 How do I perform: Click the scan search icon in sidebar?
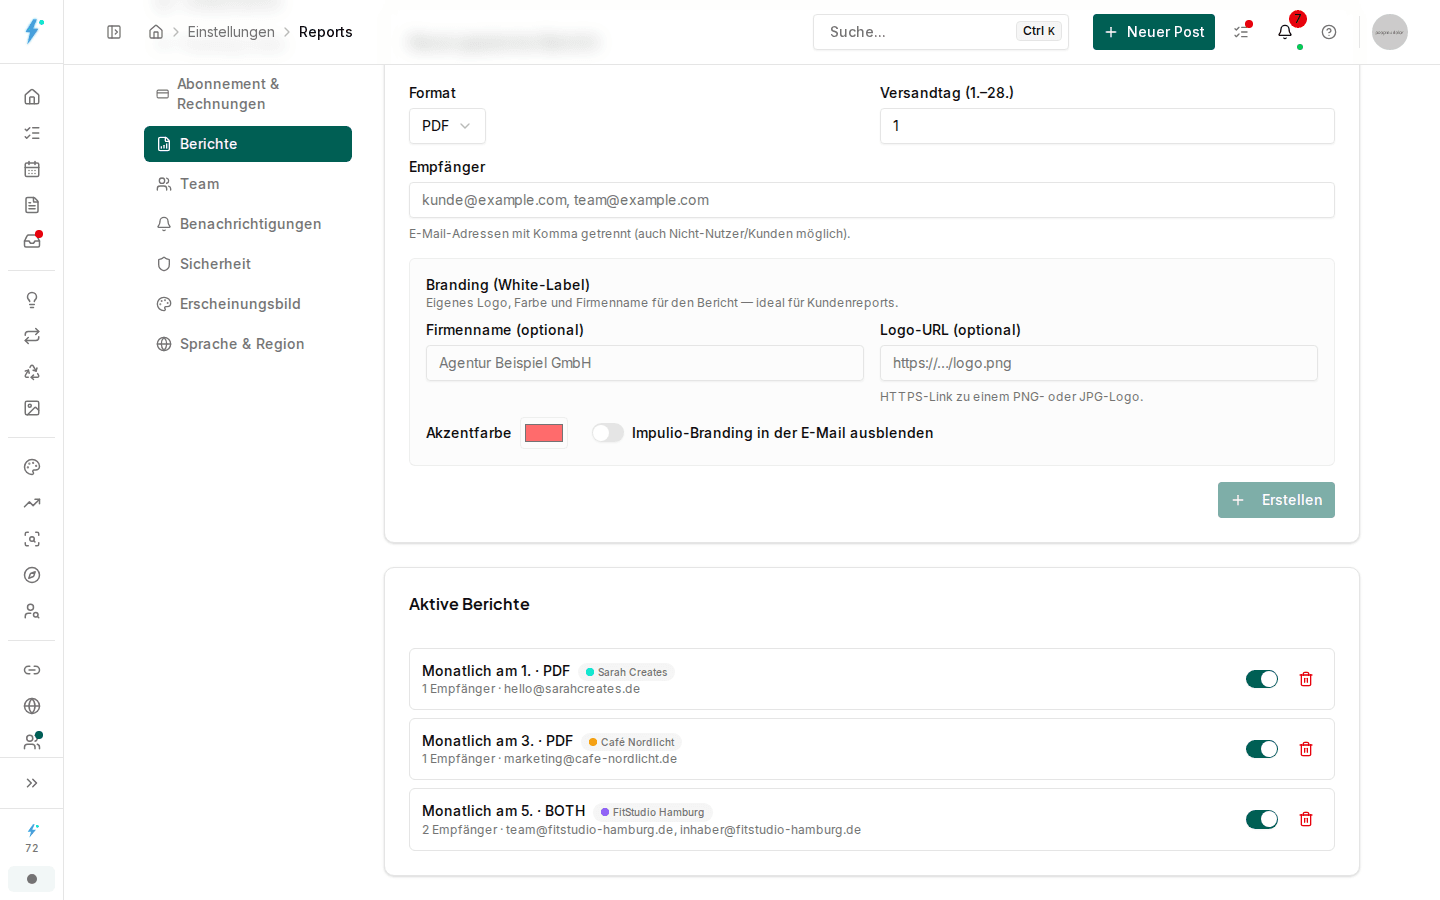[x=32, y=539]
